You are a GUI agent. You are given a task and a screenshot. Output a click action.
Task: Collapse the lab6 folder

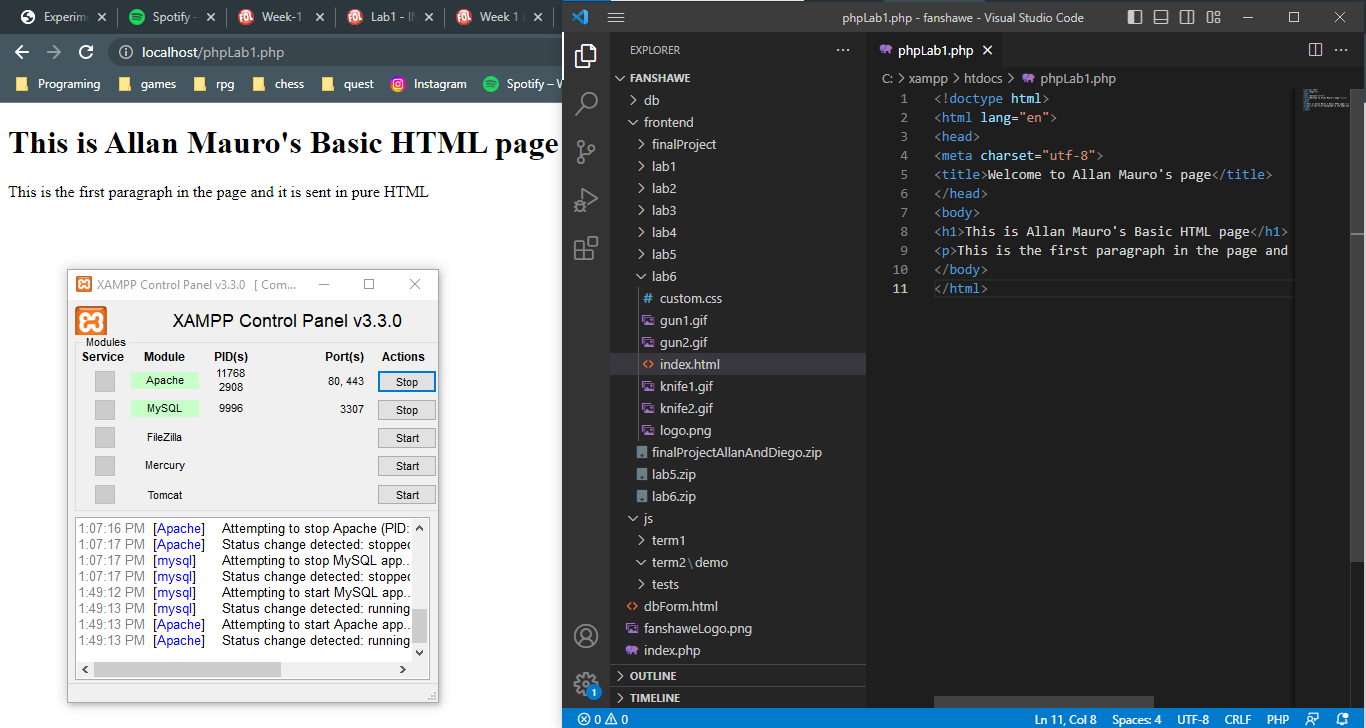pos(664,276)
